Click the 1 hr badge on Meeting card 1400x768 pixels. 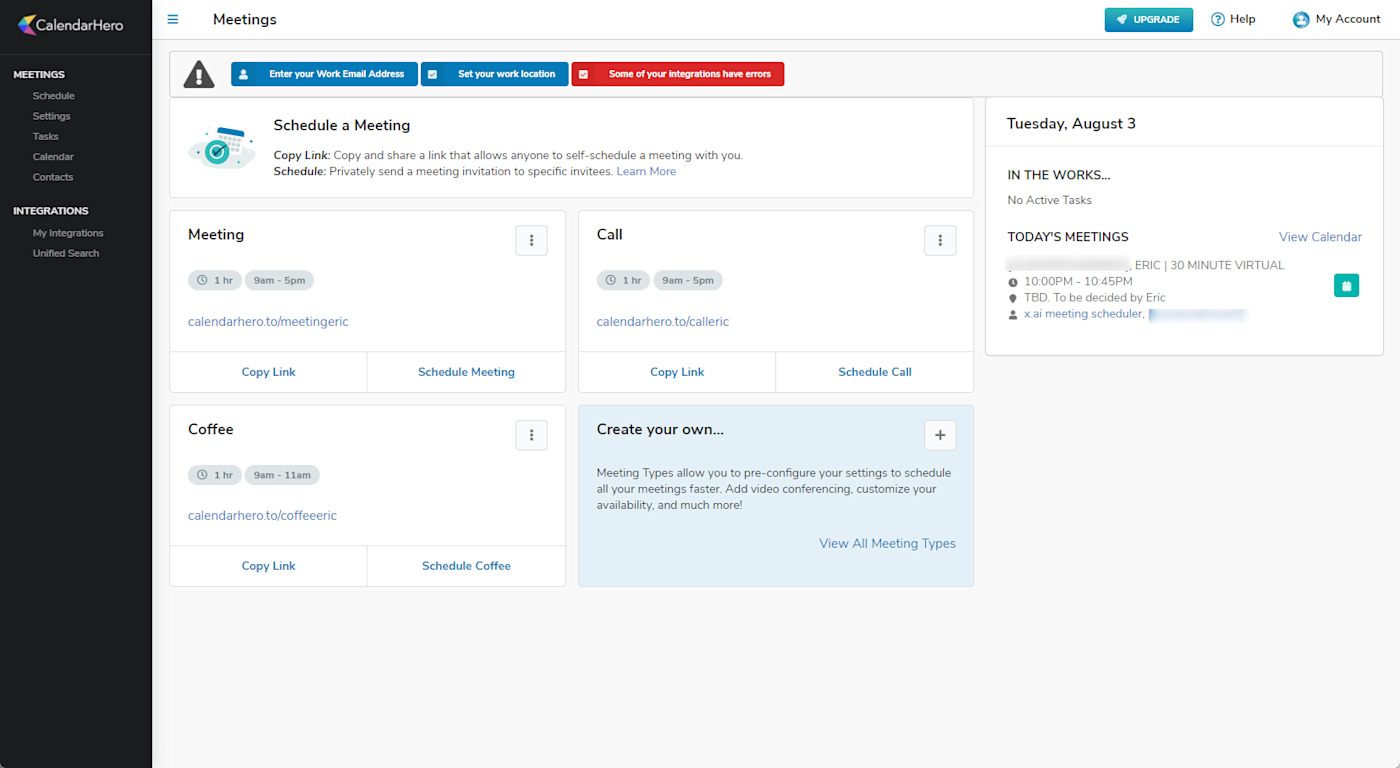click(x=215, y=280)
